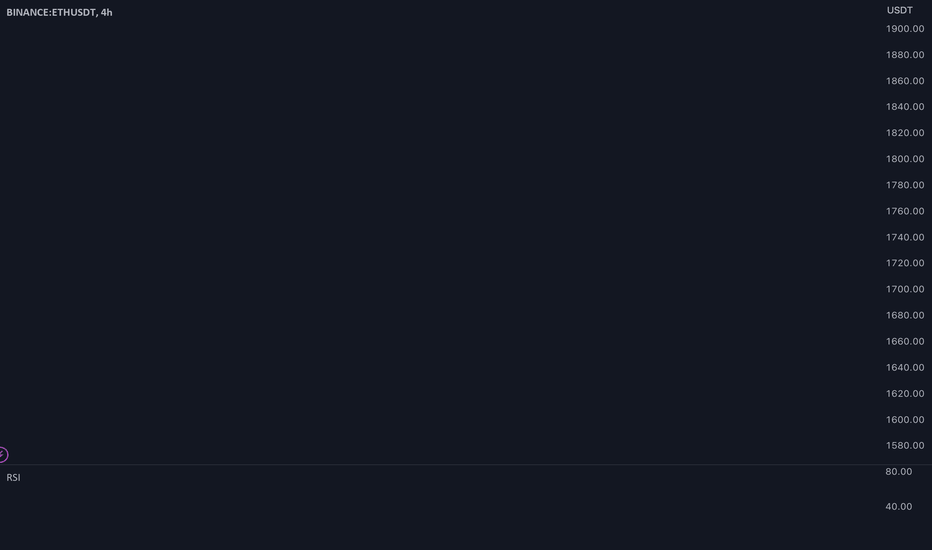
Task: Click the 1620.00 price axis label
Action: (905, 394)
